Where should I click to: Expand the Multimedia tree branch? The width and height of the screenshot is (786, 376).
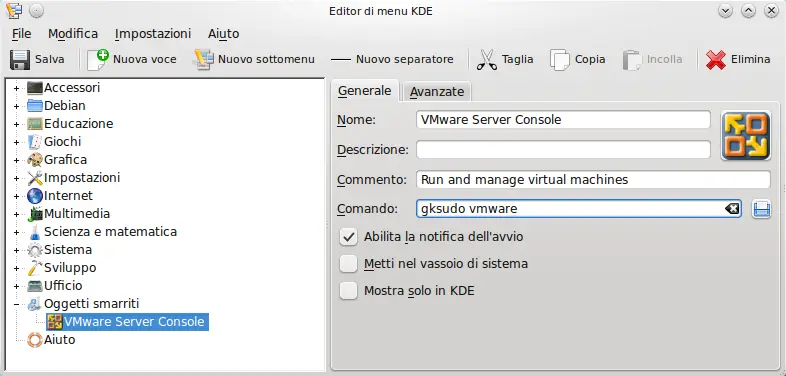16,215
